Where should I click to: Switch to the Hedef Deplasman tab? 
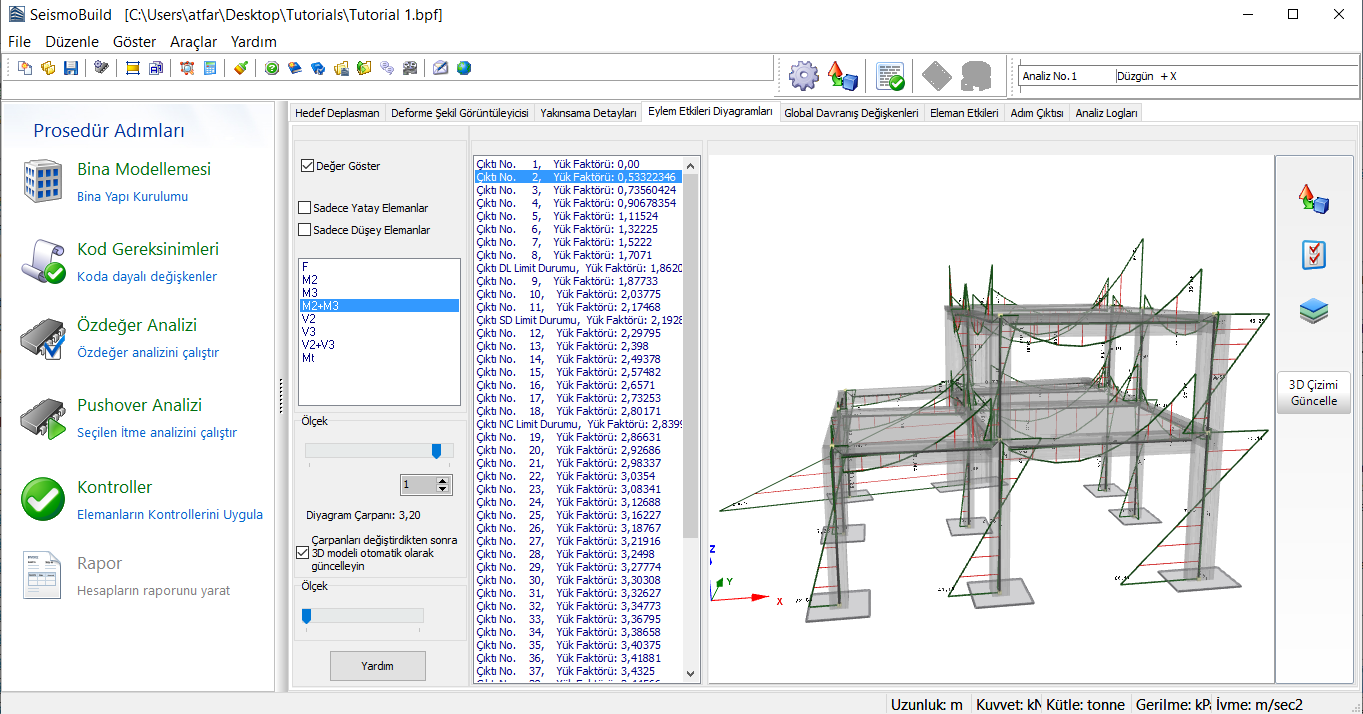point(337,113)
